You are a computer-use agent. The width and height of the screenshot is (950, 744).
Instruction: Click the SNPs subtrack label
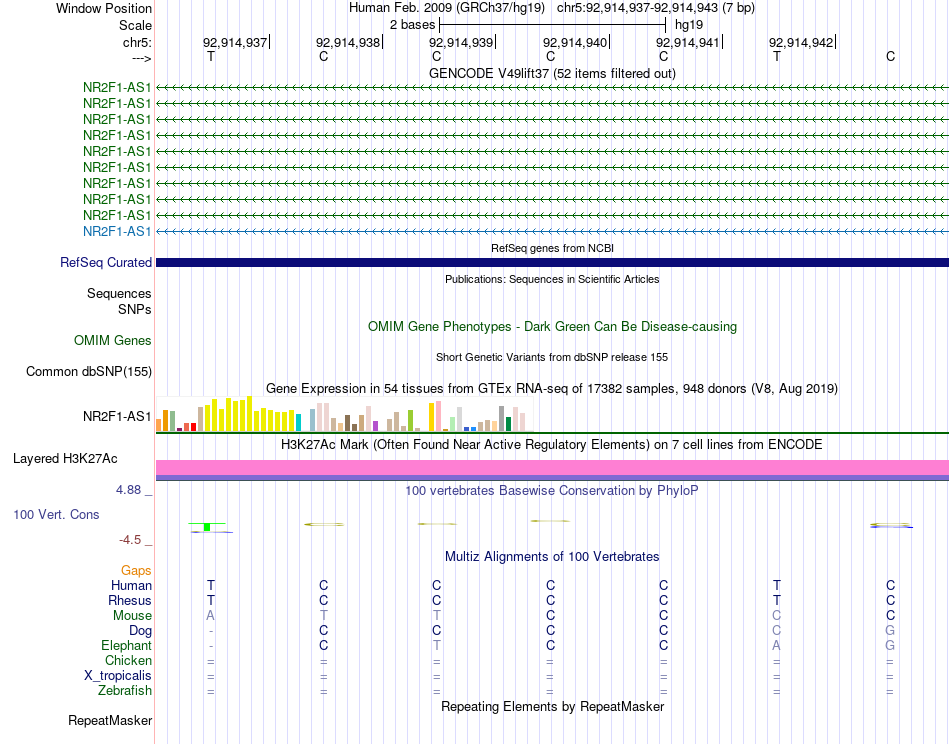pyautogui.click(x=135, y=310)
